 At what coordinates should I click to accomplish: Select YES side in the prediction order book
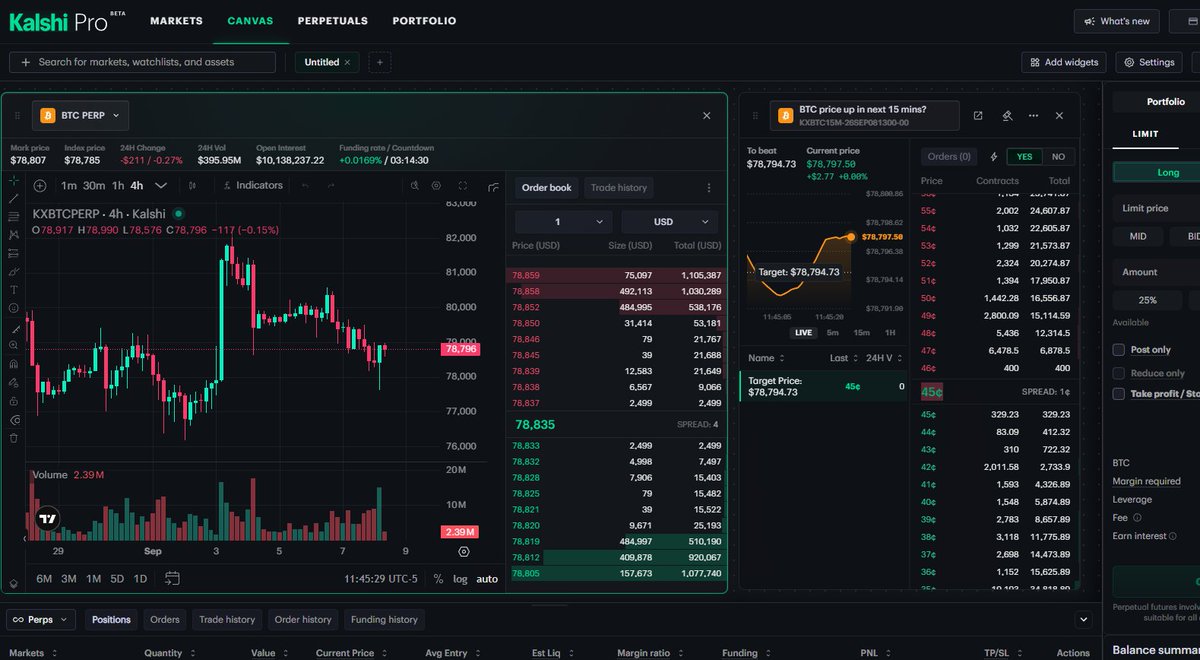(x=1025, y=157)
